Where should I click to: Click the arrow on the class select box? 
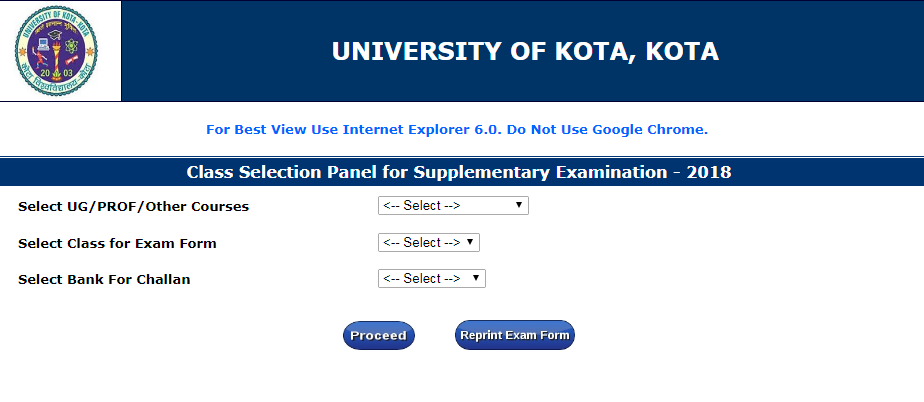click(x=471, y=243)
